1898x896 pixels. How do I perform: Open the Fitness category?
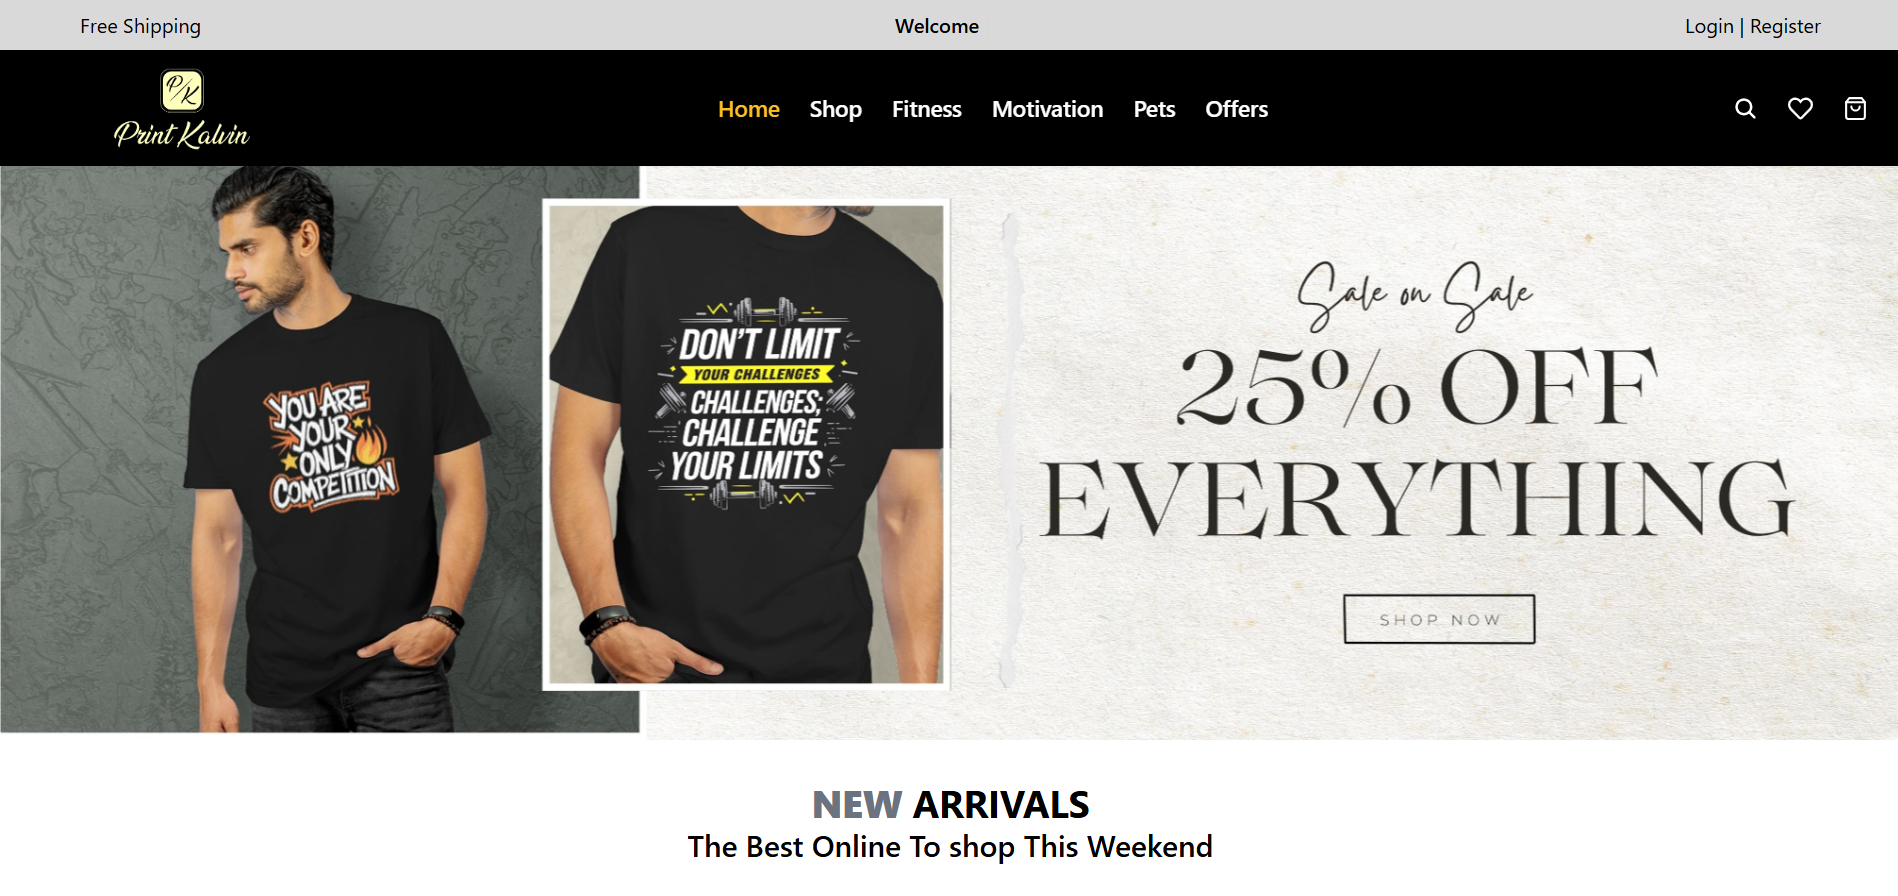(927, 109)
